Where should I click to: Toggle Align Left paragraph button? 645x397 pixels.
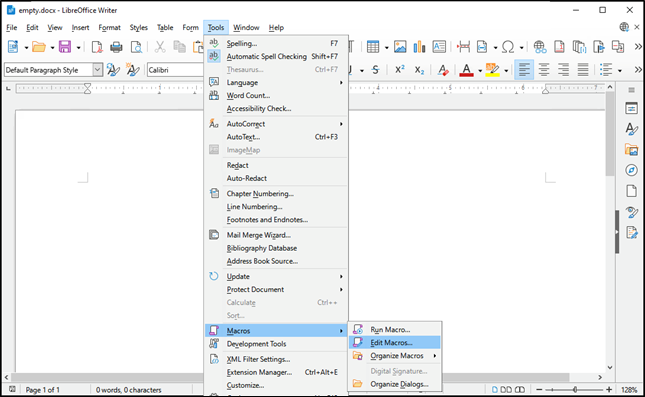pos(524,70)
